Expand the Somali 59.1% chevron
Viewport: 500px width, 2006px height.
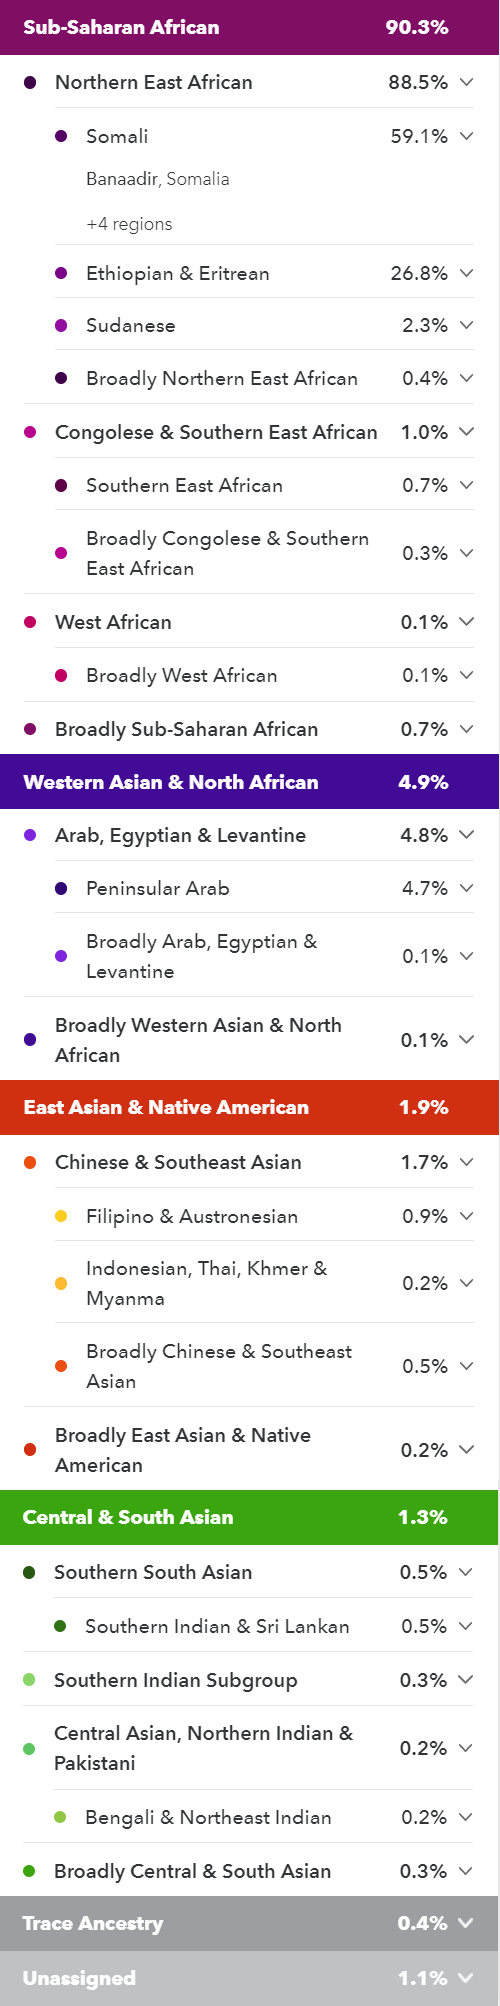(x=466, y=136)
